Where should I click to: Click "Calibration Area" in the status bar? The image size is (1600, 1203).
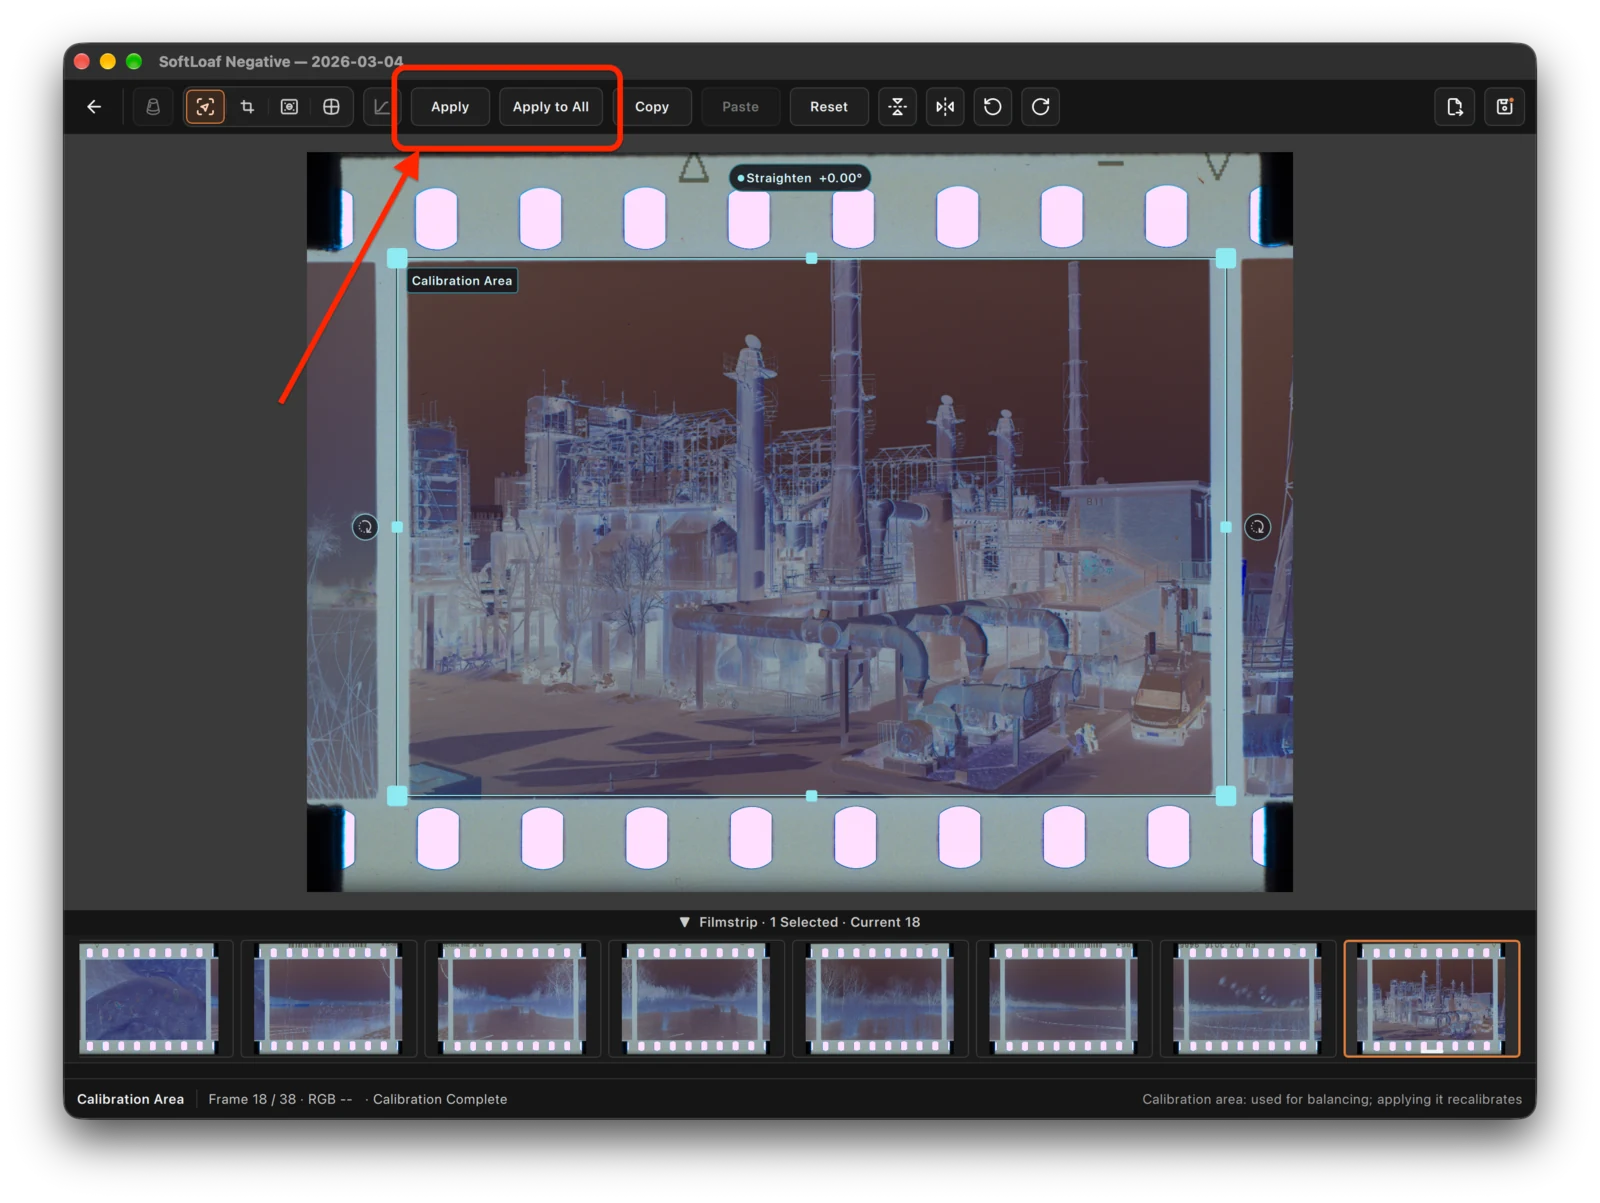131,1099
